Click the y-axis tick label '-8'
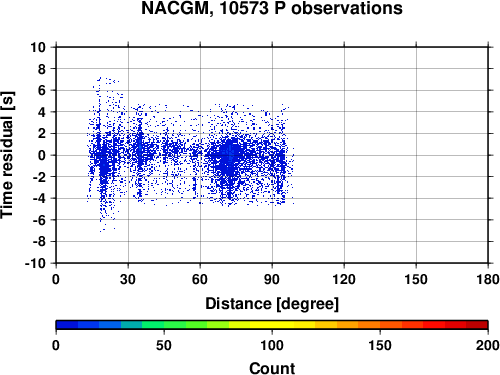This screenshot has width=500, height=375. tap(39, 242)
